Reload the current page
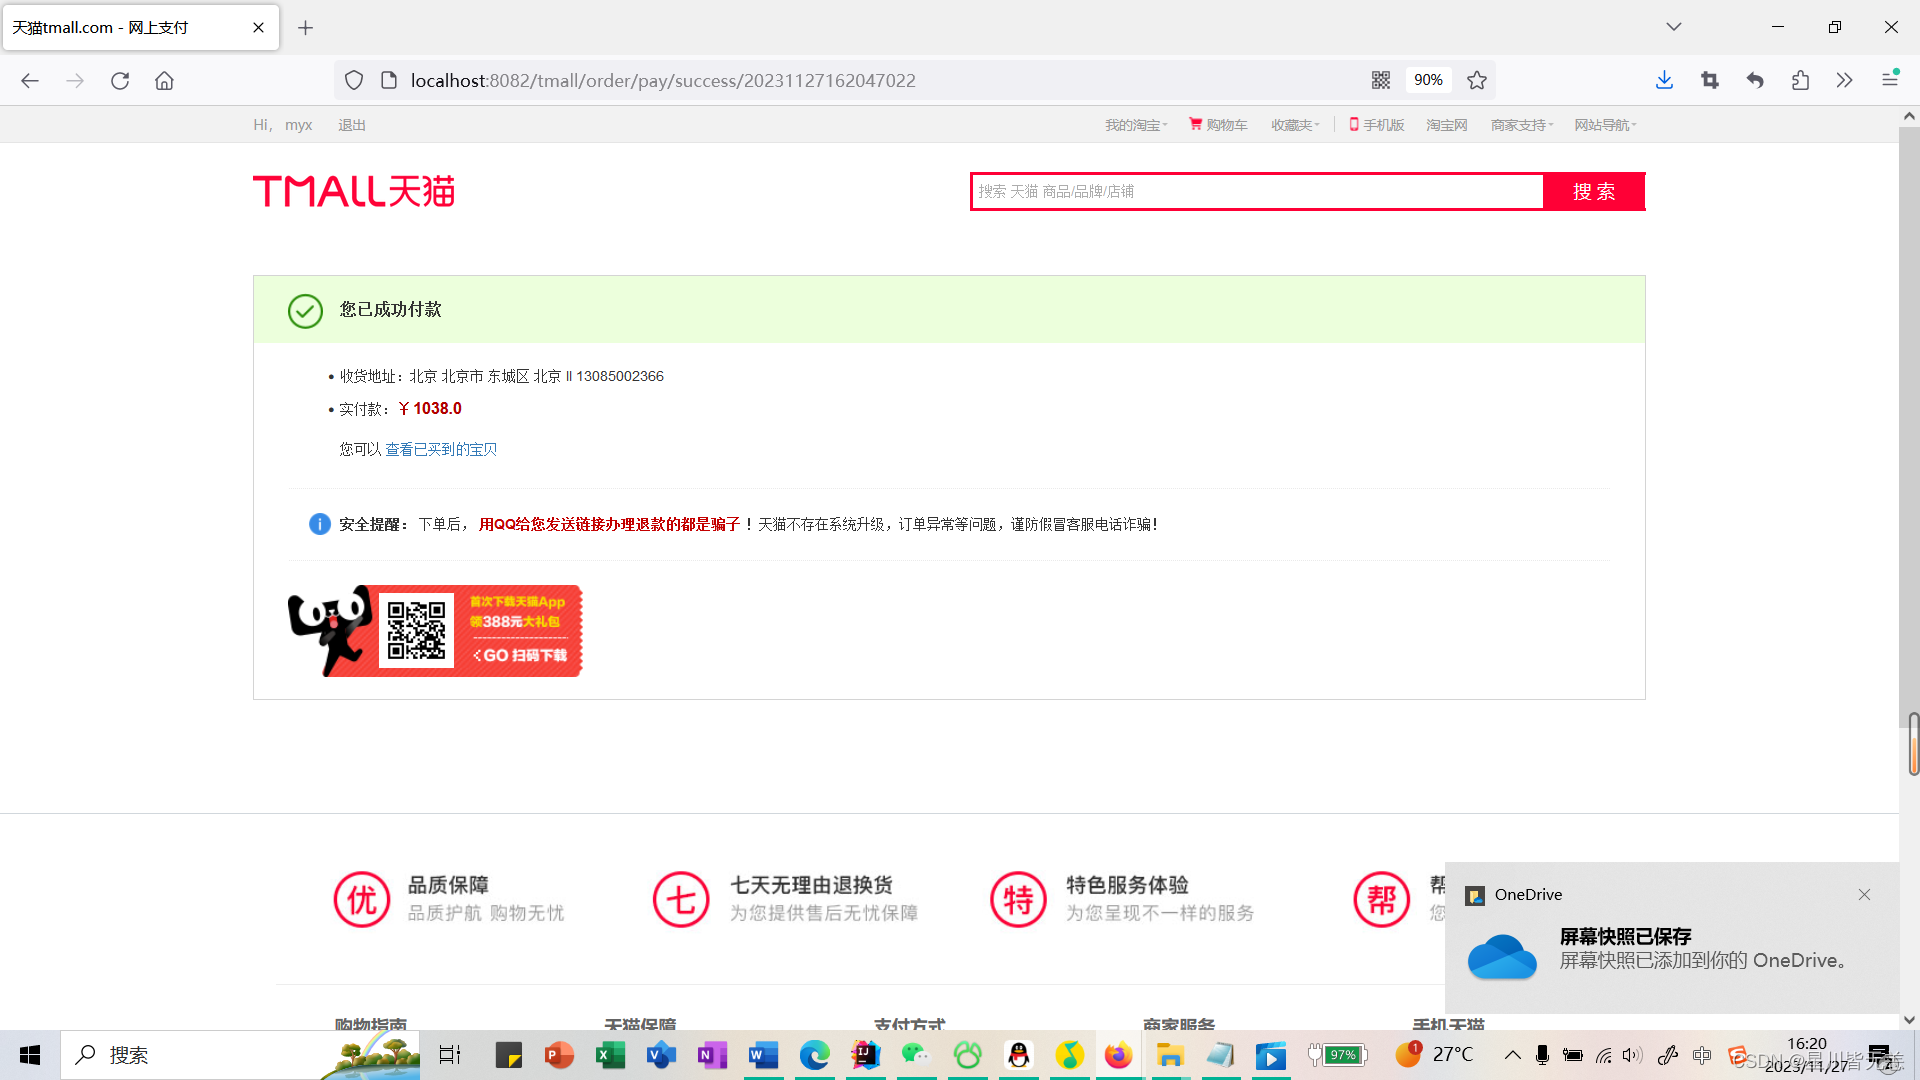This screenshot has height=1080, width=1920. pyautogui.click(x=120, y=80)
